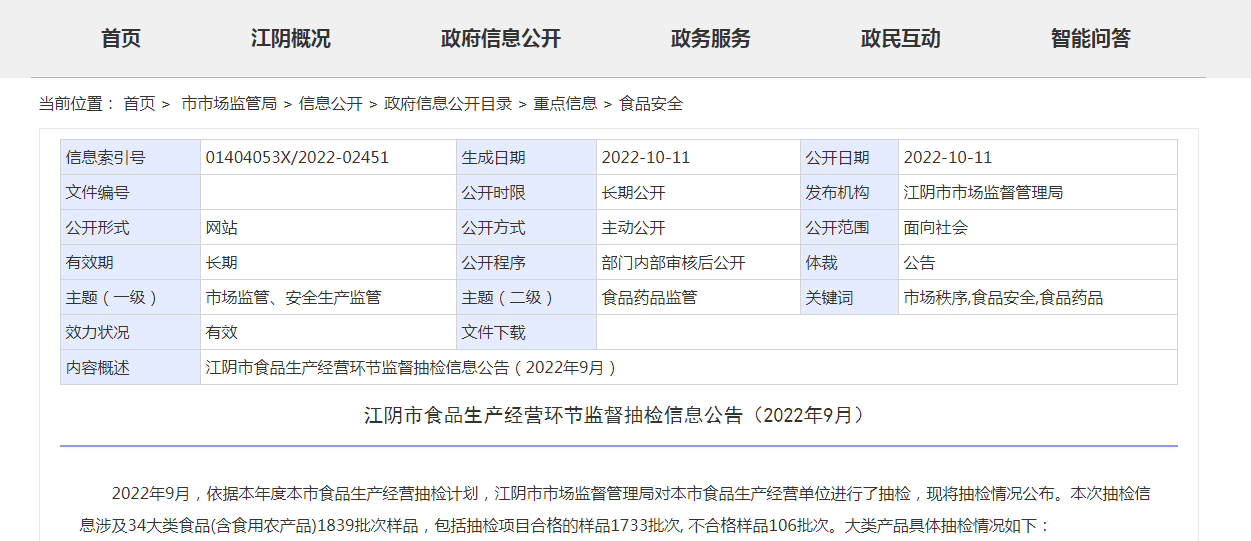Viewport: 1251px width, 541px height.
Task: Click the 公告 value cell
Action: (1038, 262)
